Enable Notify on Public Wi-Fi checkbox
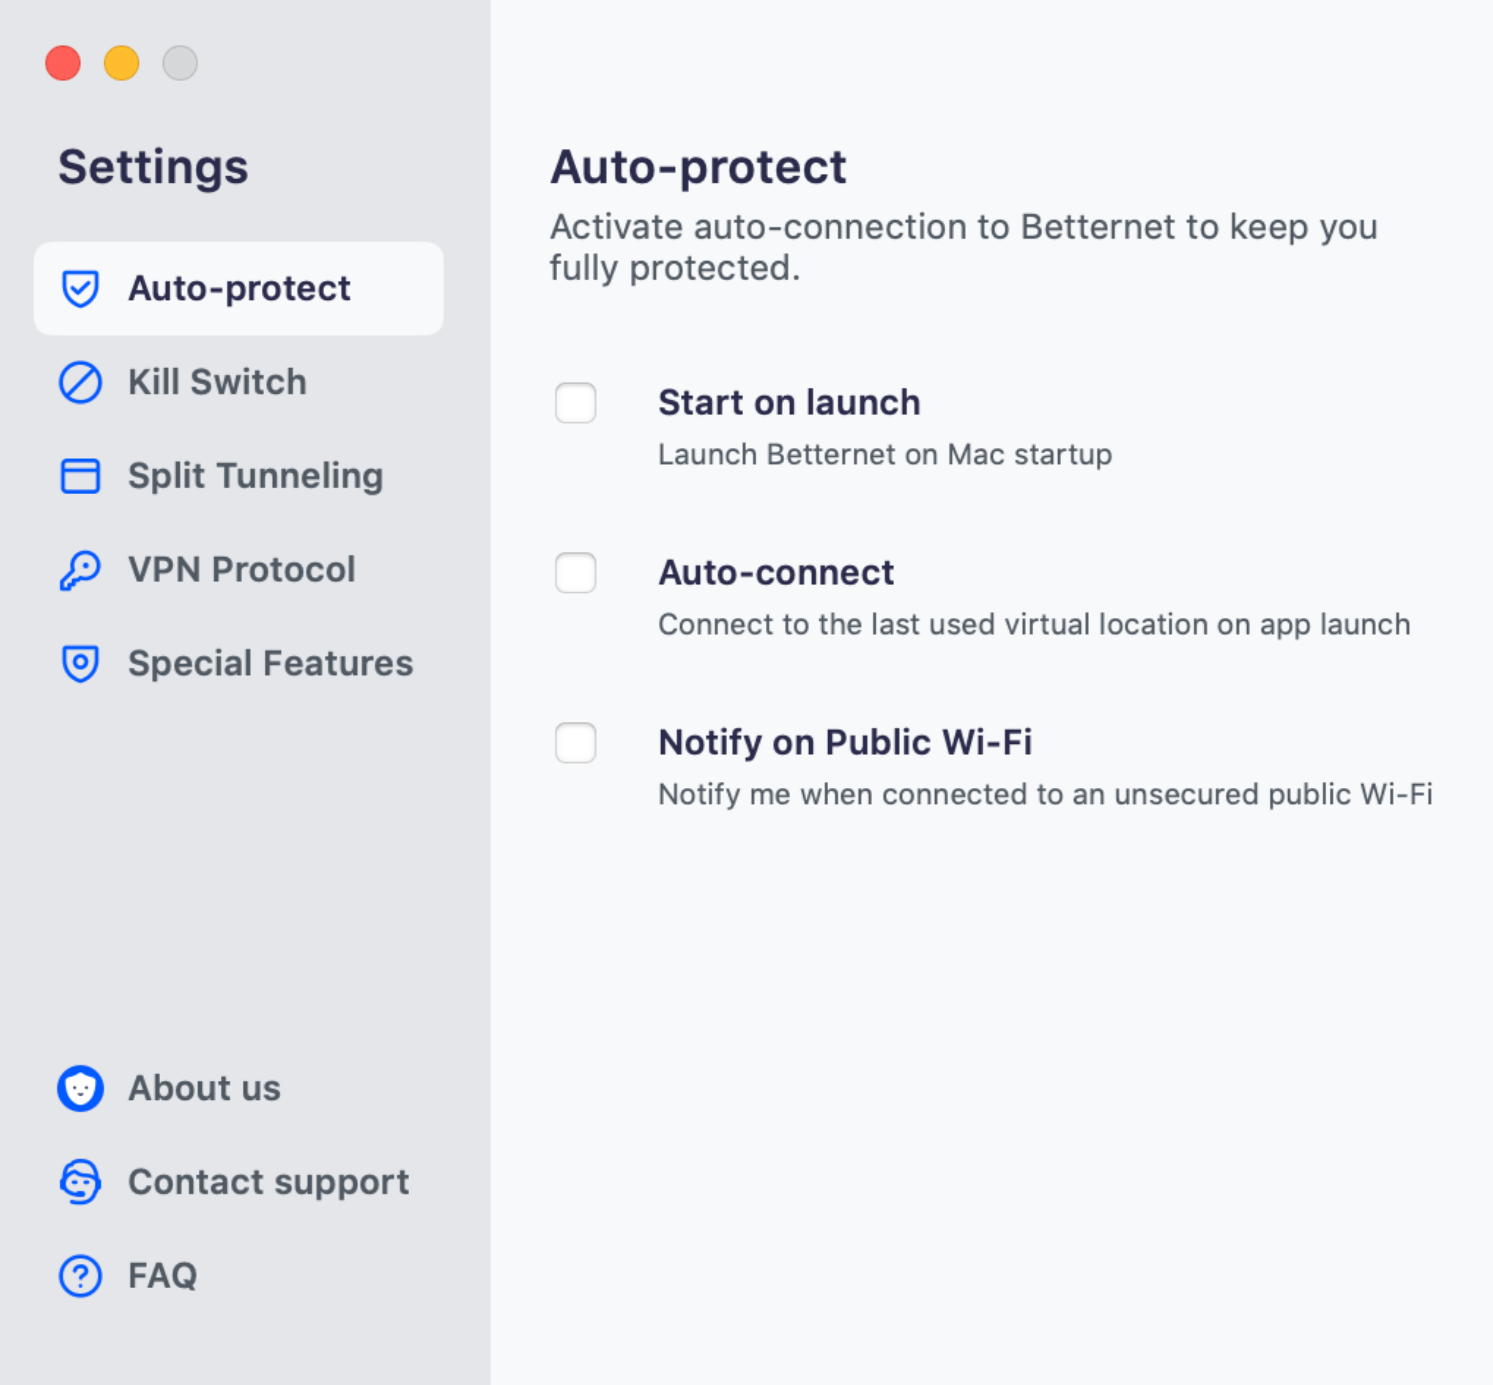1493x1385 pixels. (x=576, y=743)
